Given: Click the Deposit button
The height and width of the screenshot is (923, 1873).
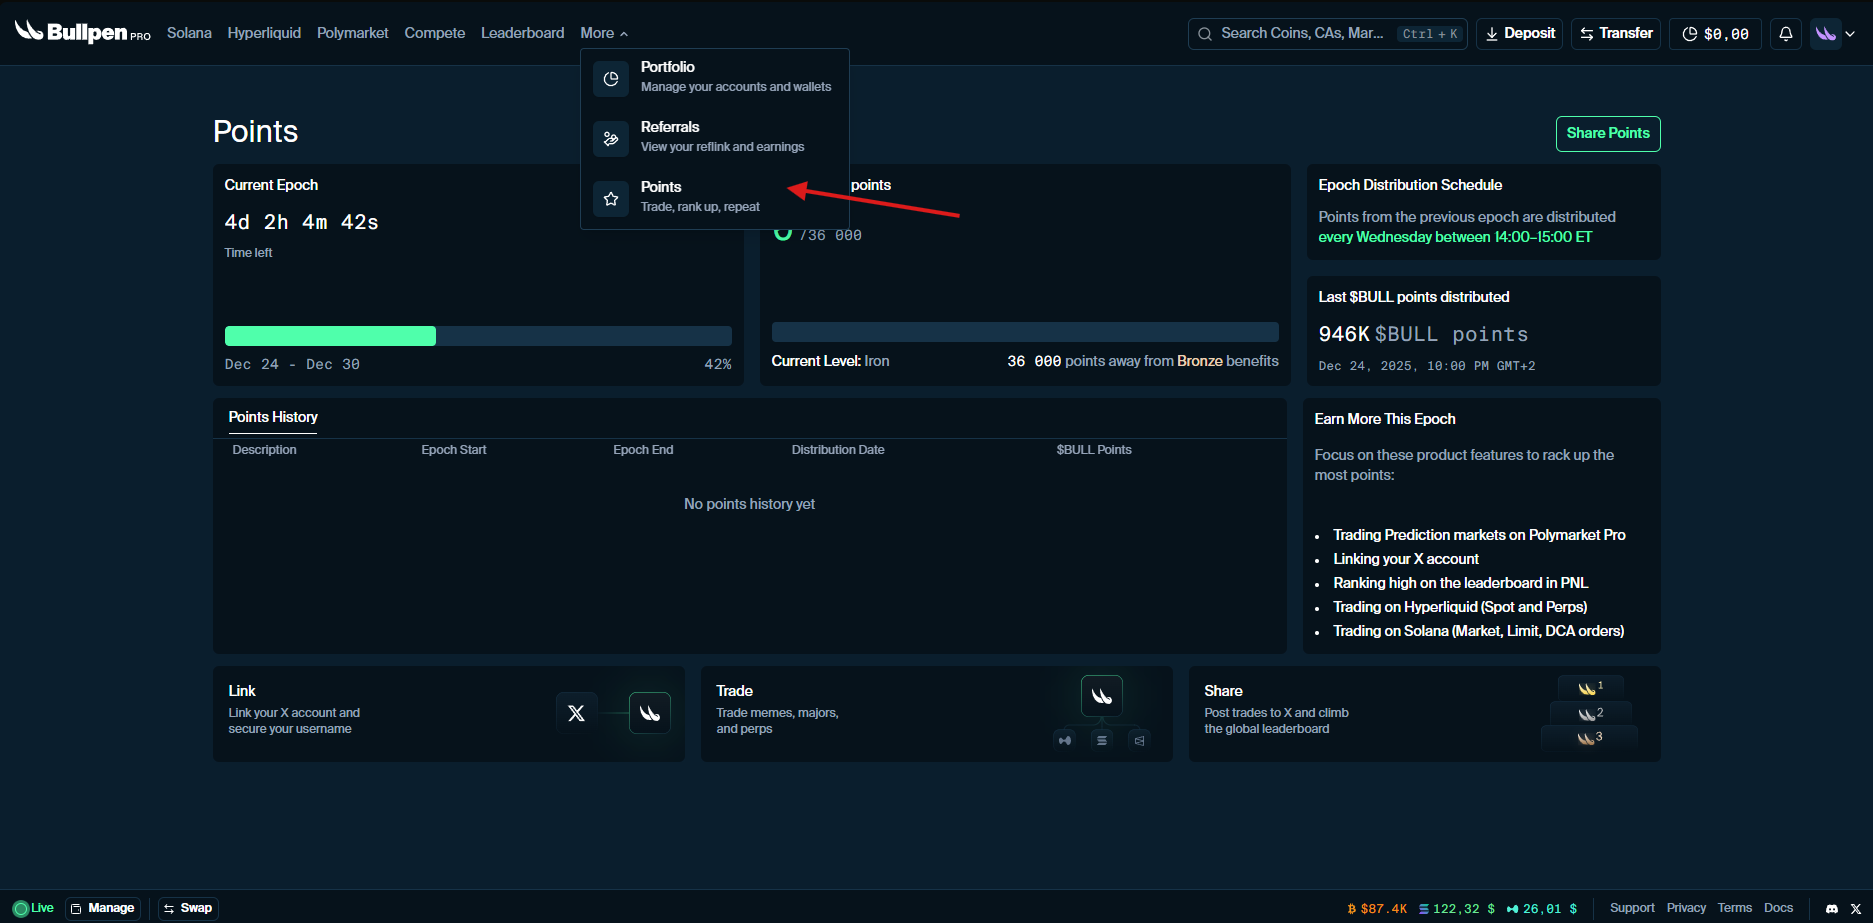Looking at the screenshot, I should point(1519,34).
